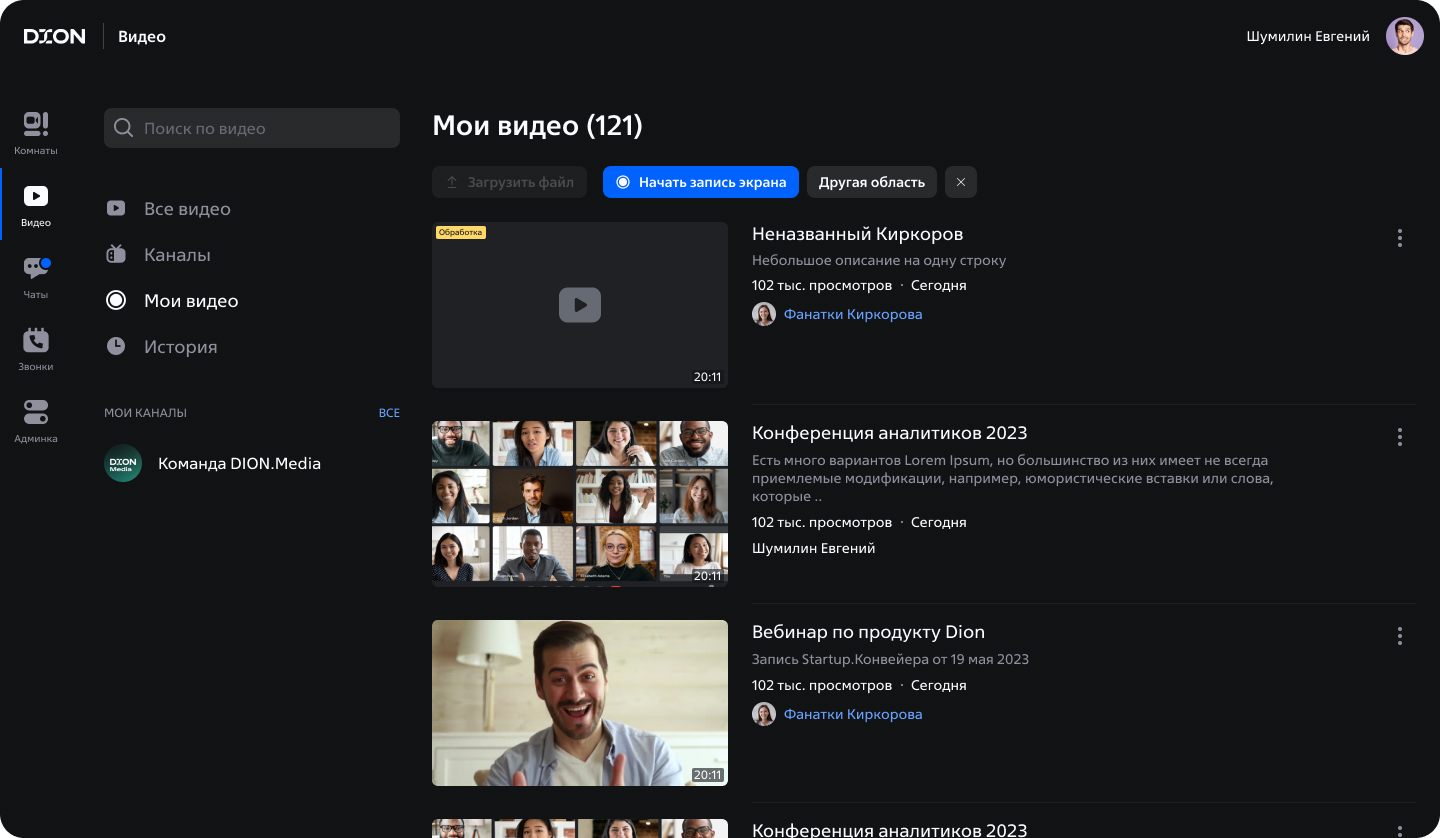The image size is (1440, 838).
Task: Select История in navigation
Action: point(181,347)
